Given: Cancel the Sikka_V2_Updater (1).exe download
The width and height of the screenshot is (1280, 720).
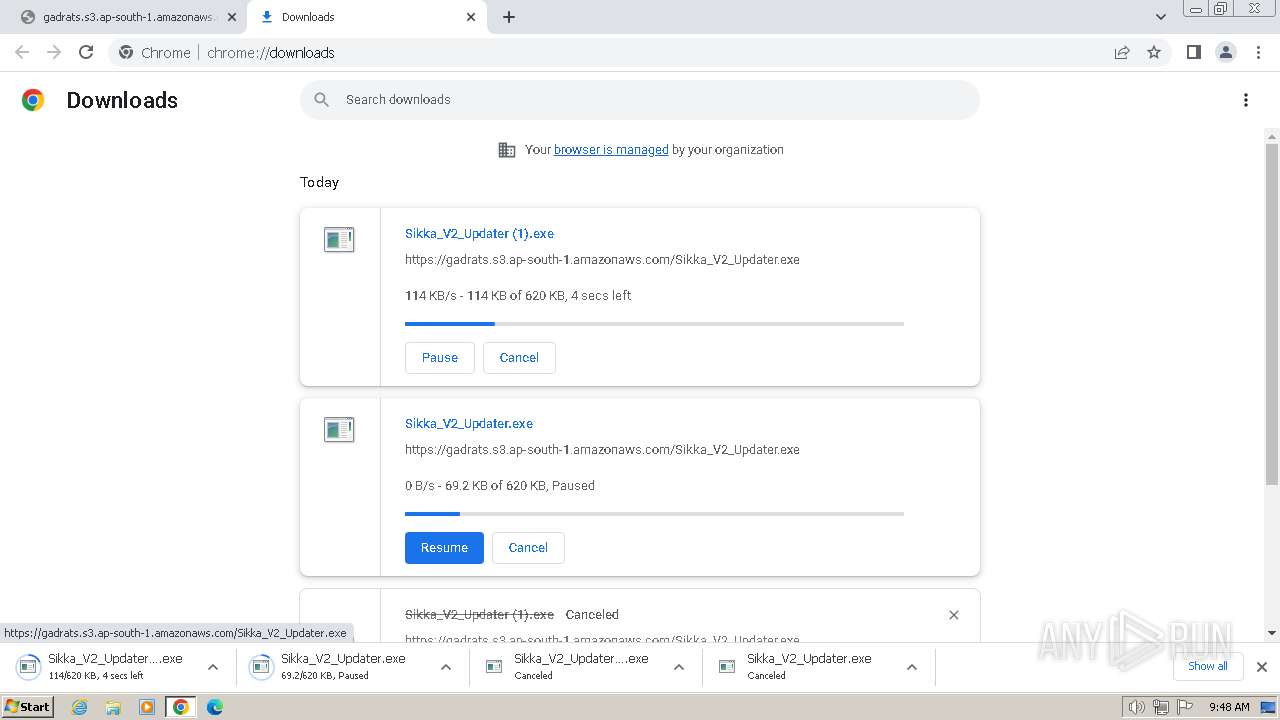Looking at the screenshot, I should [x=519, y=358].
